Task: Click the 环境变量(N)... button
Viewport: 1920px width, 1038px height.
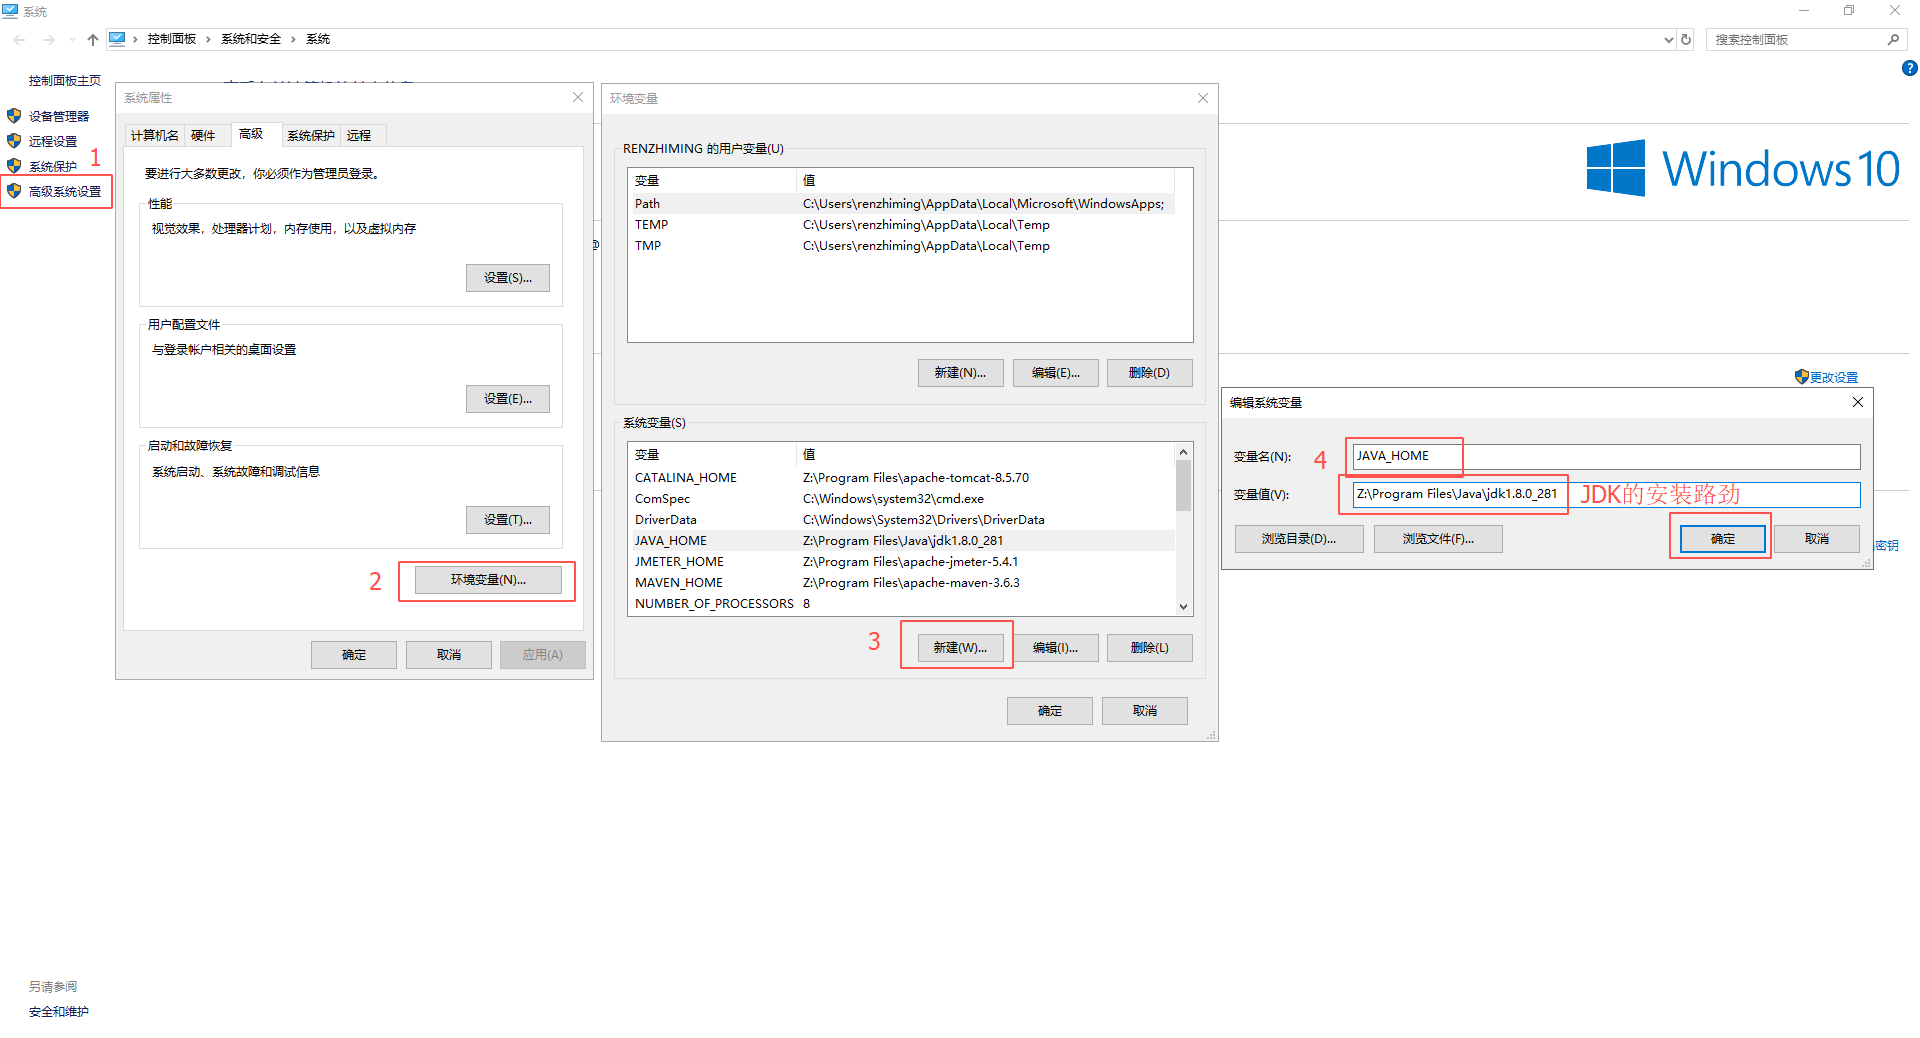Action: (488, 580)
